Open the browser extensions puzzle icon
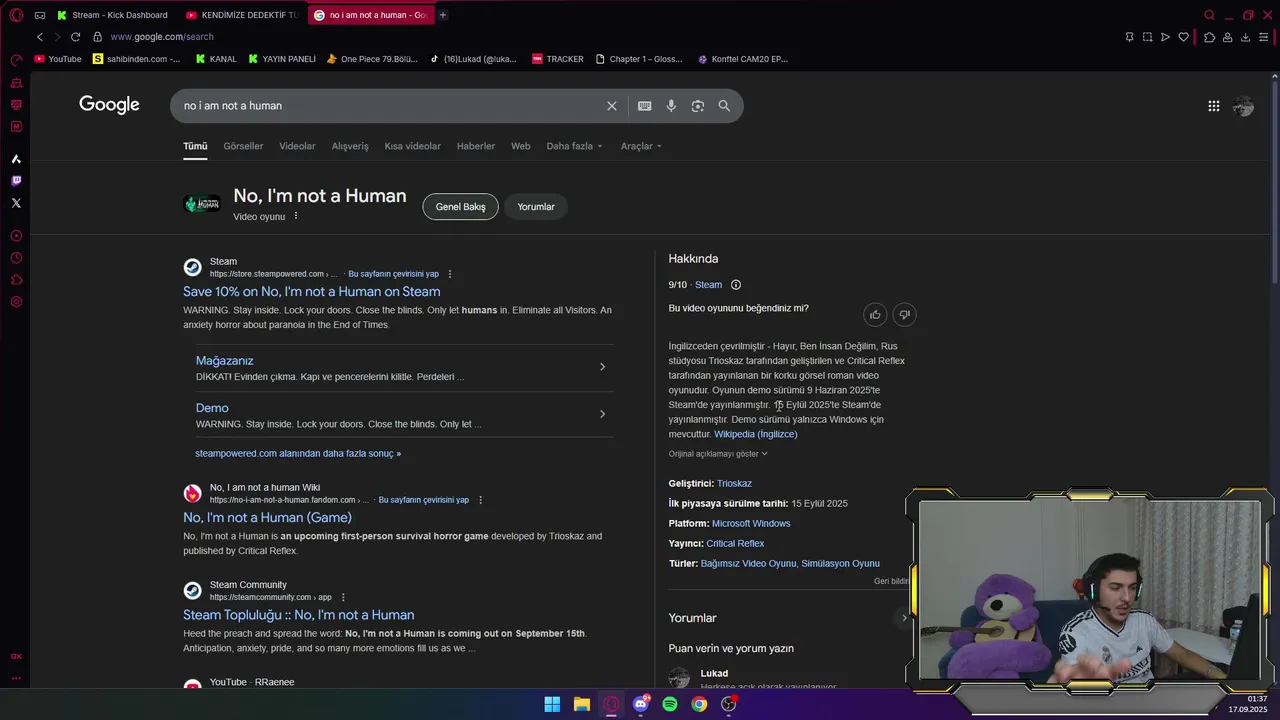The height and width of the screenshot is (720, 1280). [1209, 37]
